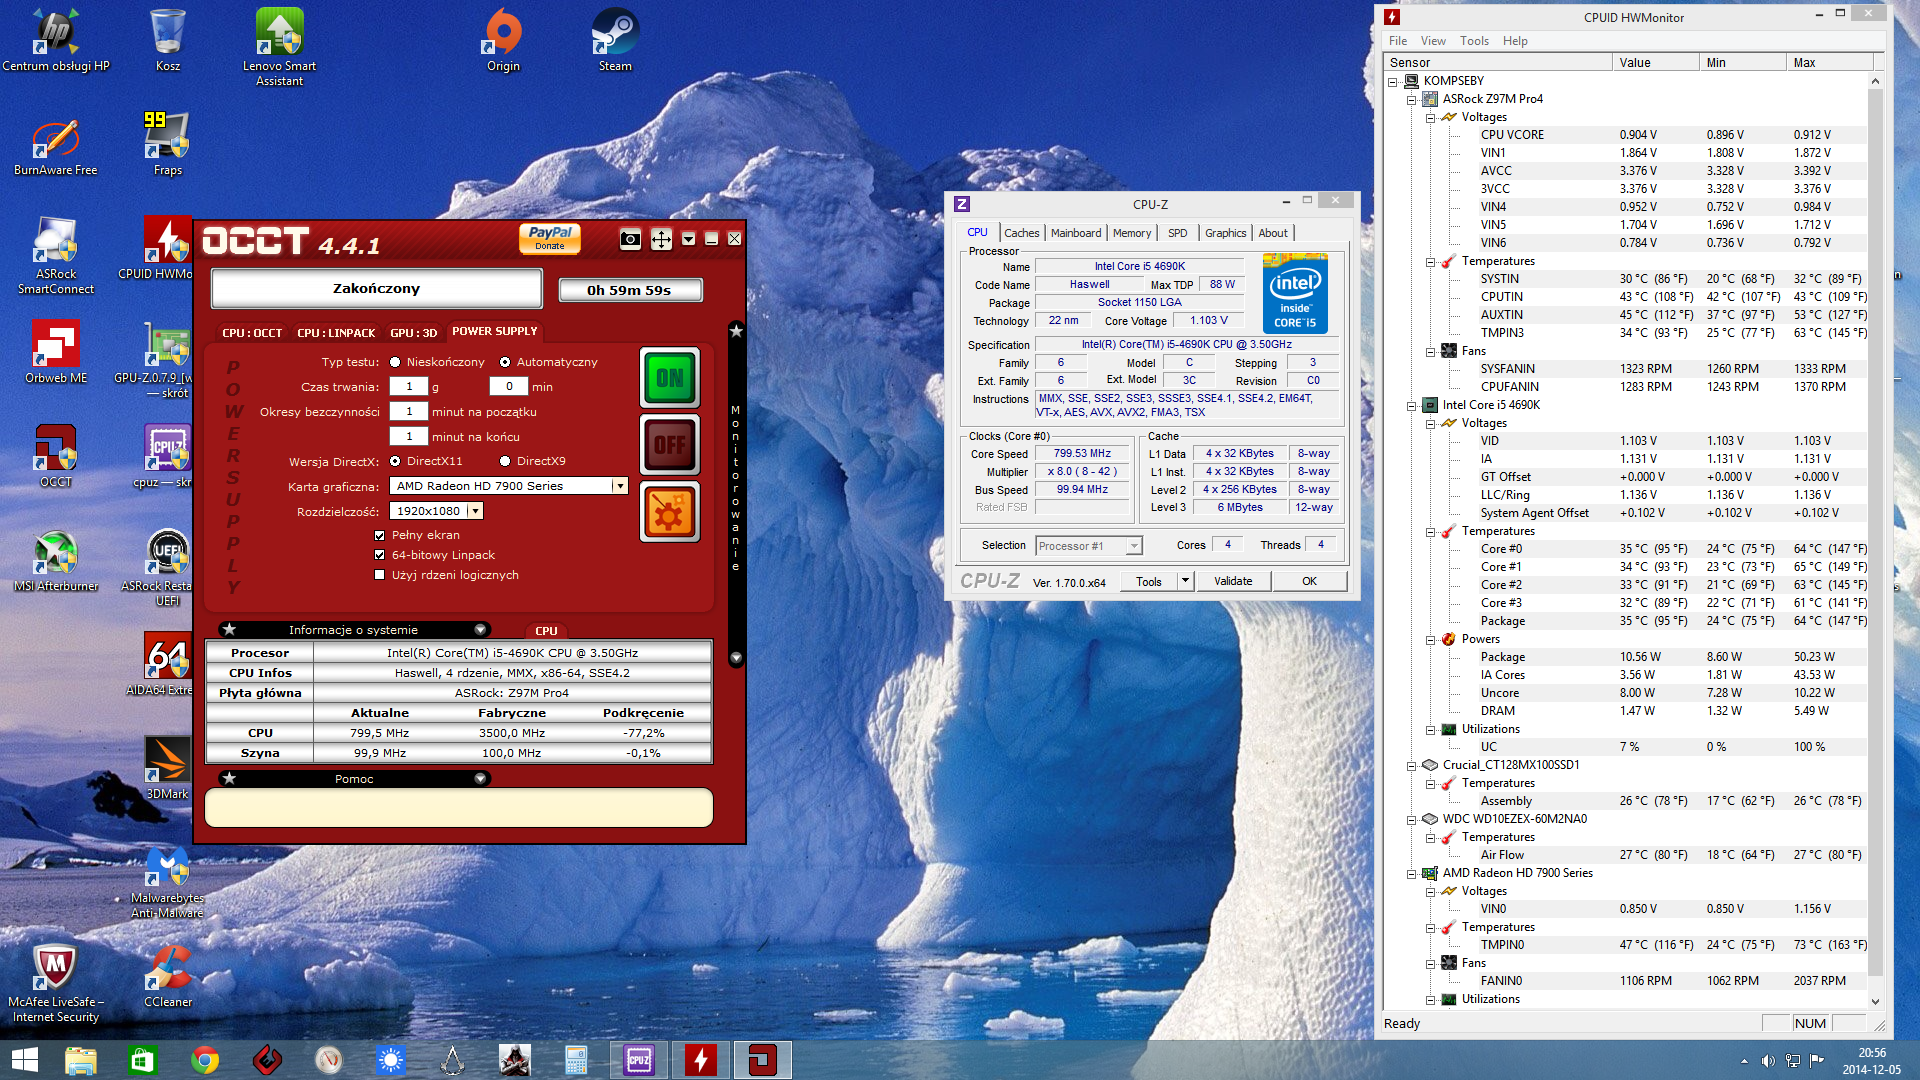Image resolution: width=1920 pixels, height=1080 pixels.
Task: Open the Mainboard tab in CPU-Z
Action: (1075, 233)
